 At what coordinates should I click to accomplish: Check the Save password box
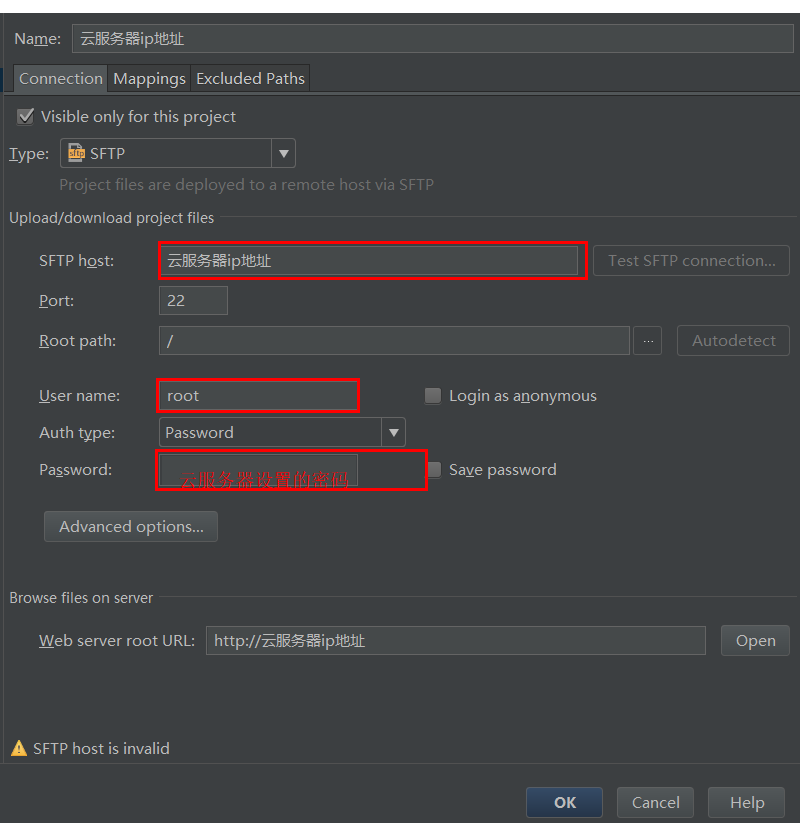[434, 469]
